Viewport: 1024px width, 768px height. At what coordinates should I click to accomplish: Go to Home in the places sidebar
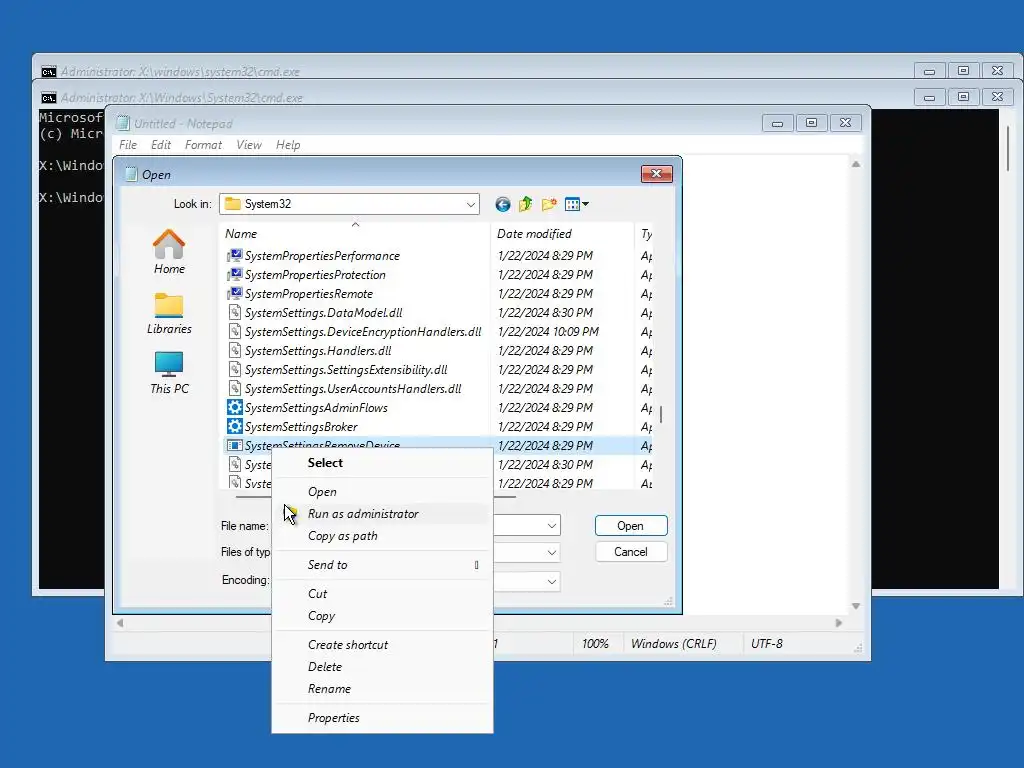169,251
